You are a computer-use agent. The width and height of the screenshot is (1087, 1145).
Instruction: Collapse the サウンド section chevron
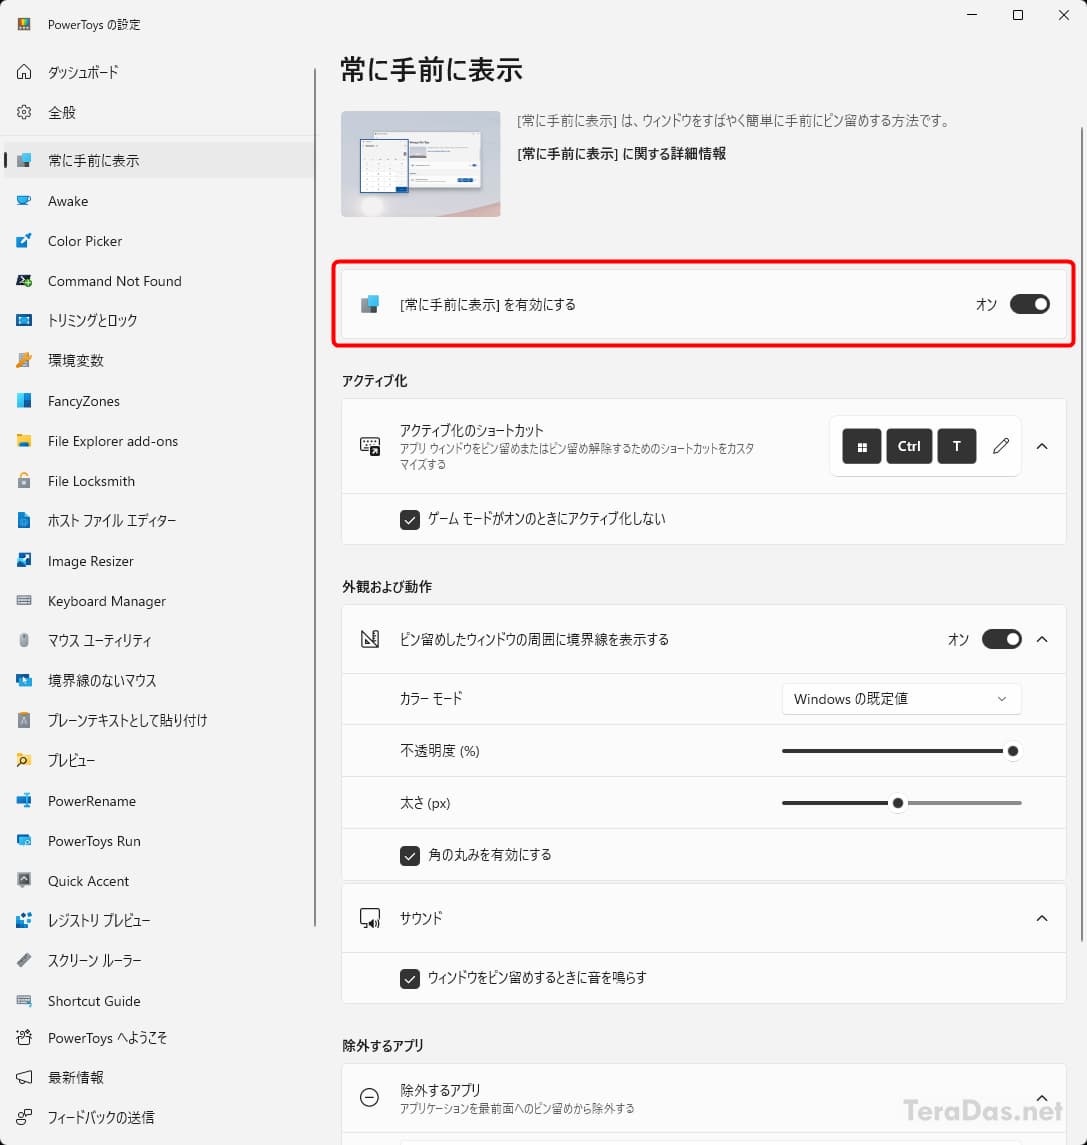coord(1042,919)
